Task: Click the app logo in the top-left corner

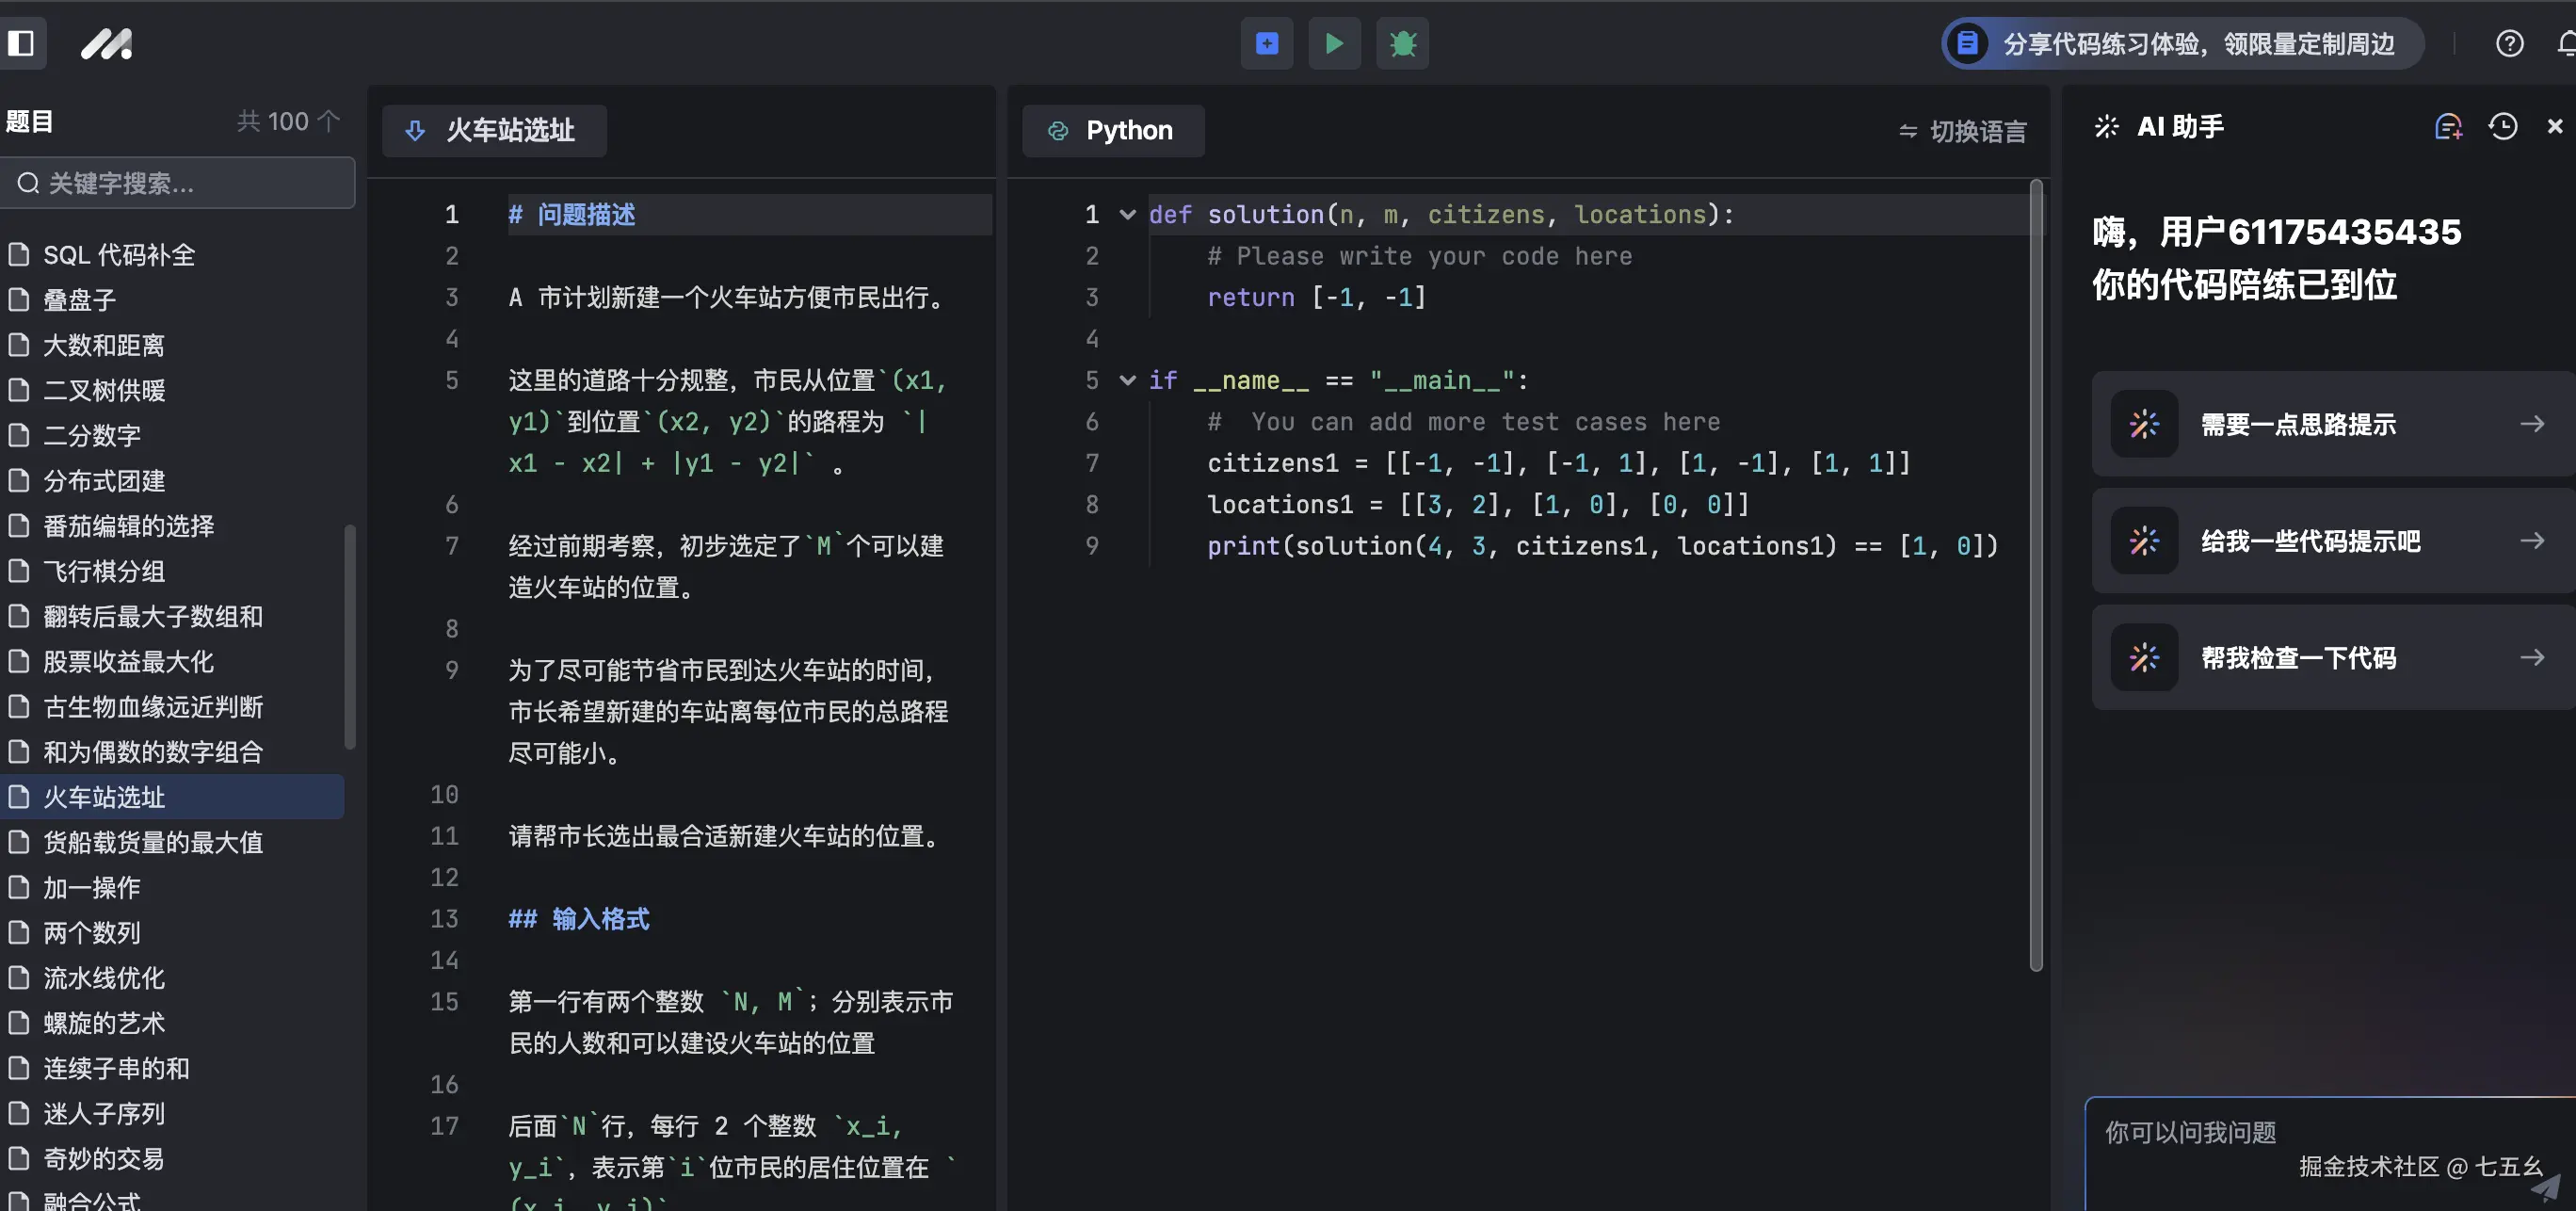Action: click(106, 43)
